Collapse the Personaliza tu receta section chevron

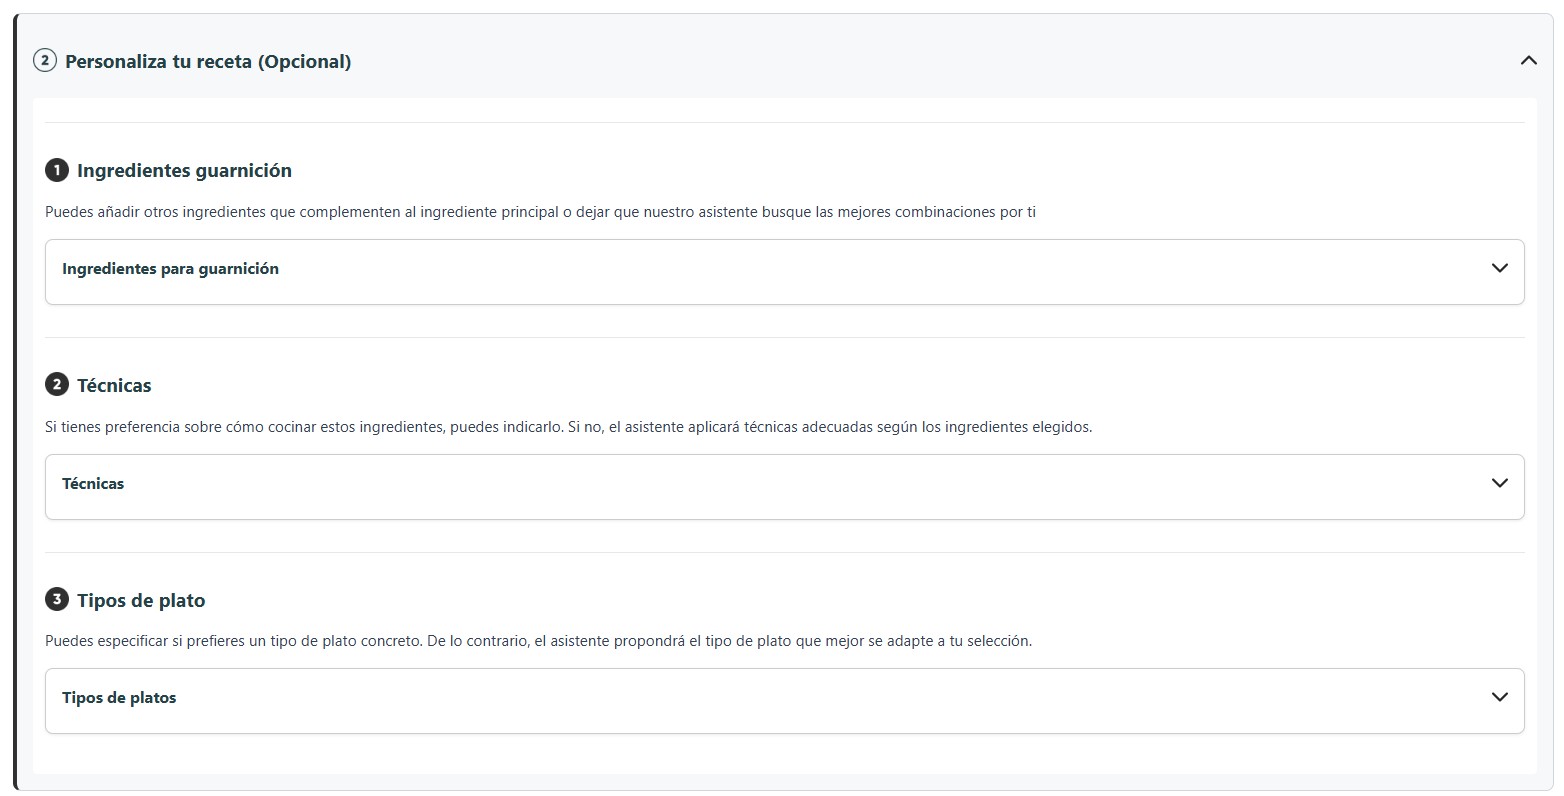pos(1528,61)
